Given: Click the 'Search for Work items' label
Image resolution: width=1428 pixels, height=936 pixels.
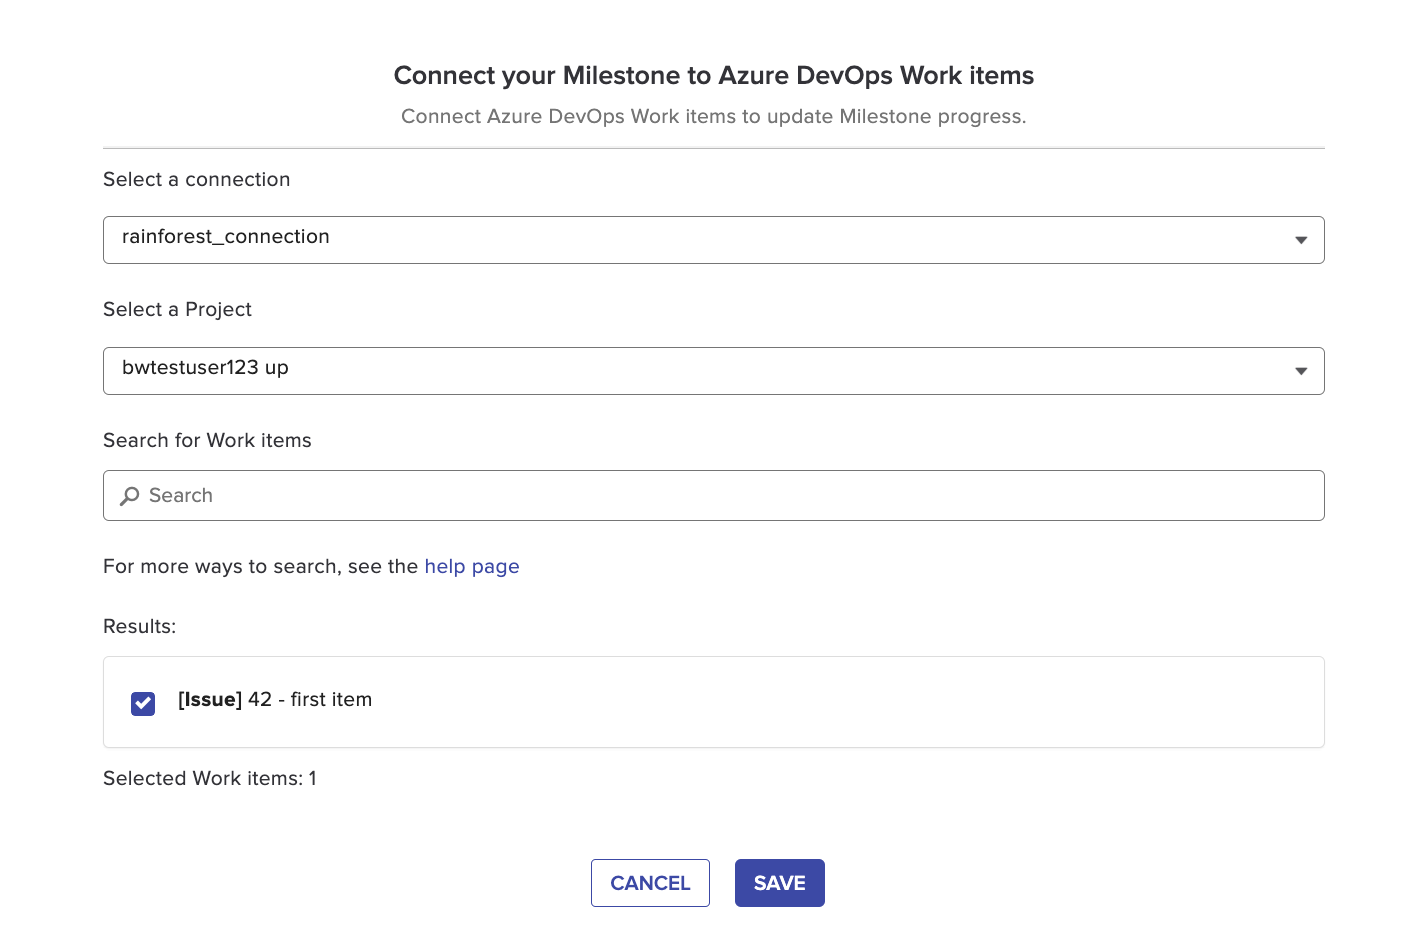Looking at the screenshot, I should (207, 440).
